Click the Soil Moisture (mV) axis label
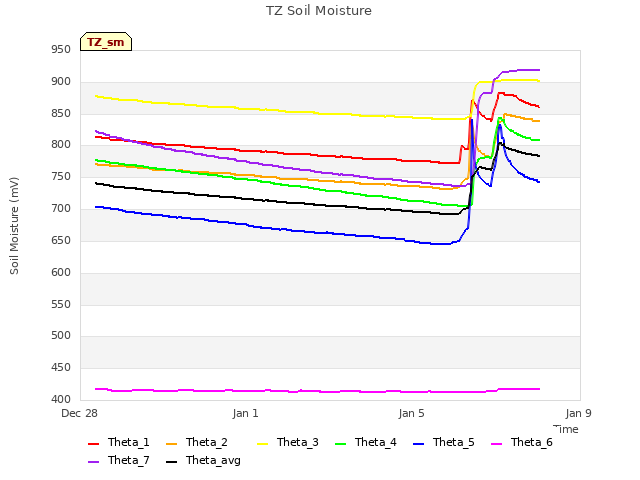The width and height of the screenshot is (640, 480). 14,226
